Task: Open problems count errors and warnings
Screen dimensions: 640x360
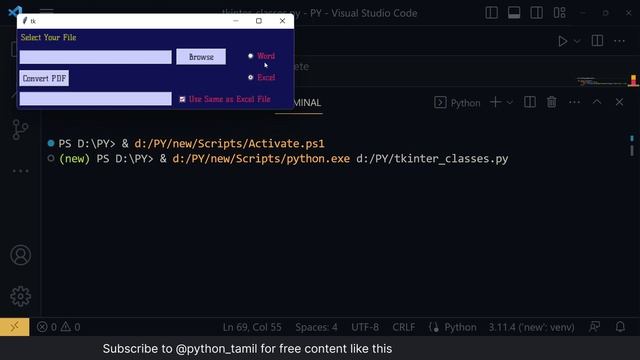Action: click(58, 327)
